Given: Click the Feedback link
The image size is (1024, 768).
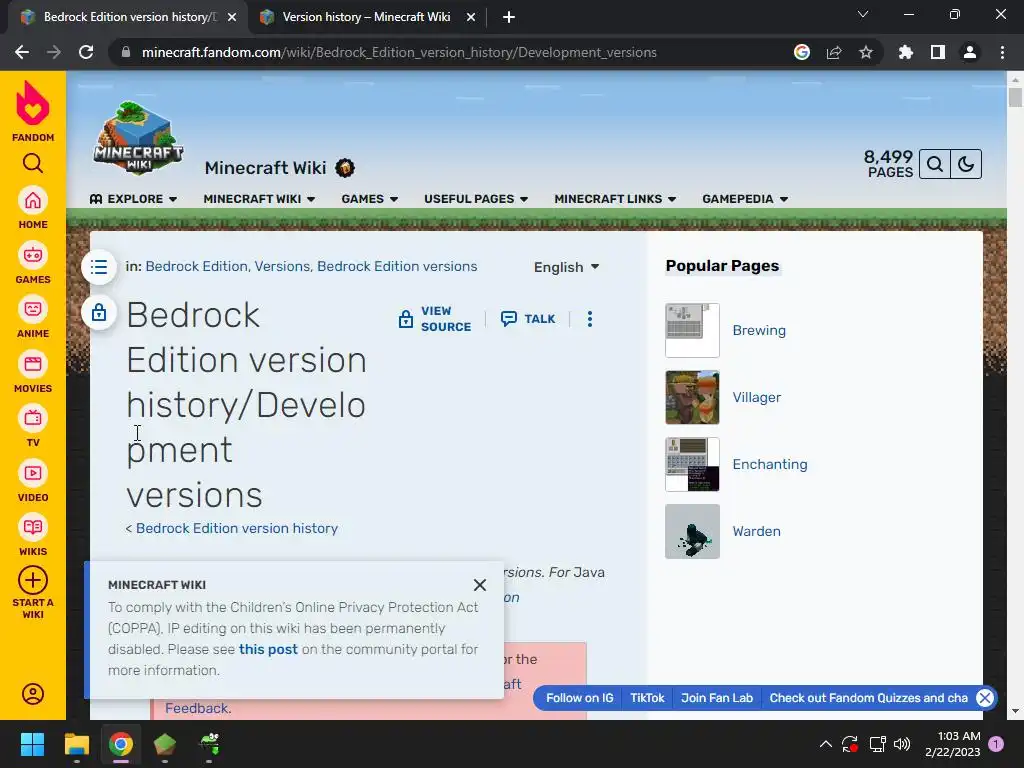Looking at the screenshot, I should coord(197,708).
